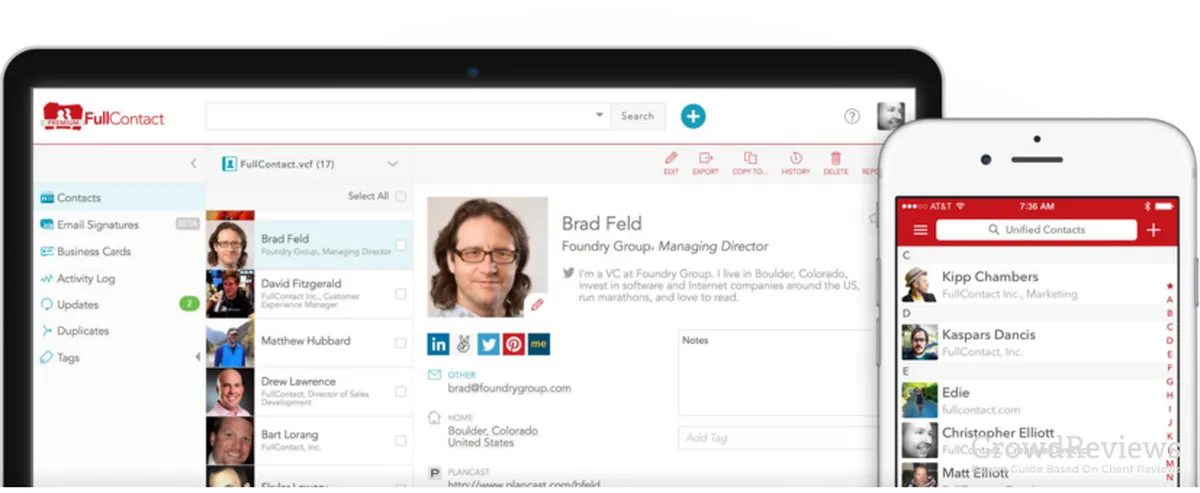Click the Duplicates sidebar icon
The image size is (1200, 493).
coord(47,331)
